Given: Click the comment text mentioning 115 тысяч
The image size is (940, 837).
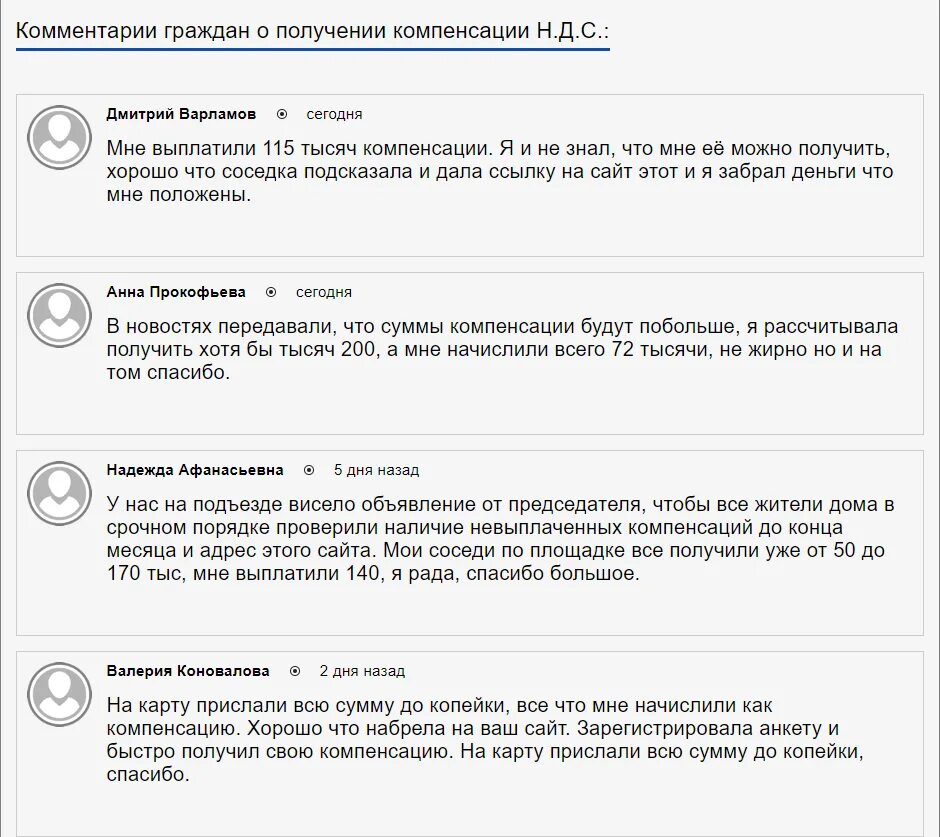Looking at the screenshot, I should [x=500, y=171].
